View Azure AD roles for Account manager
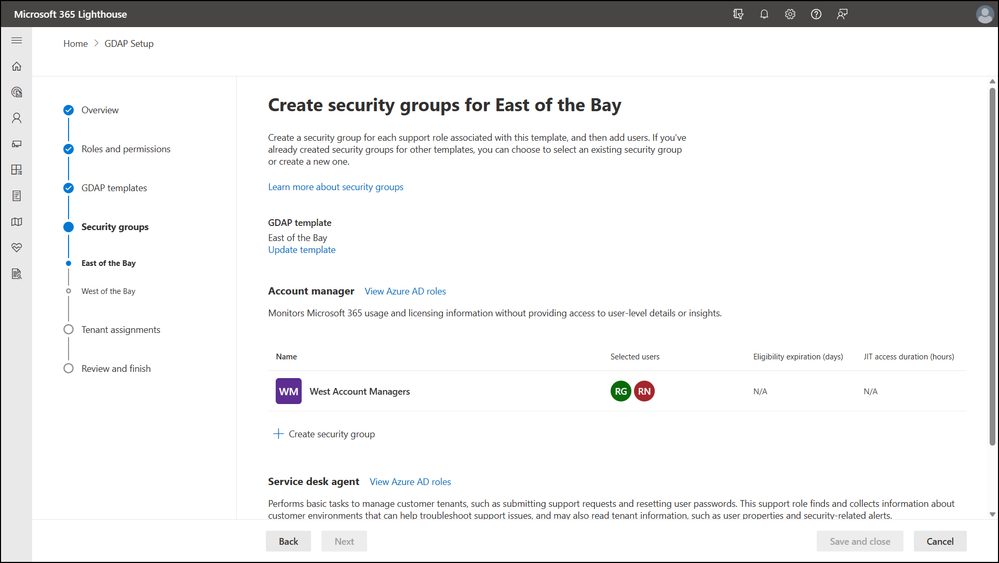Viewport: 999px width, 563px height. tap(405, 291)
